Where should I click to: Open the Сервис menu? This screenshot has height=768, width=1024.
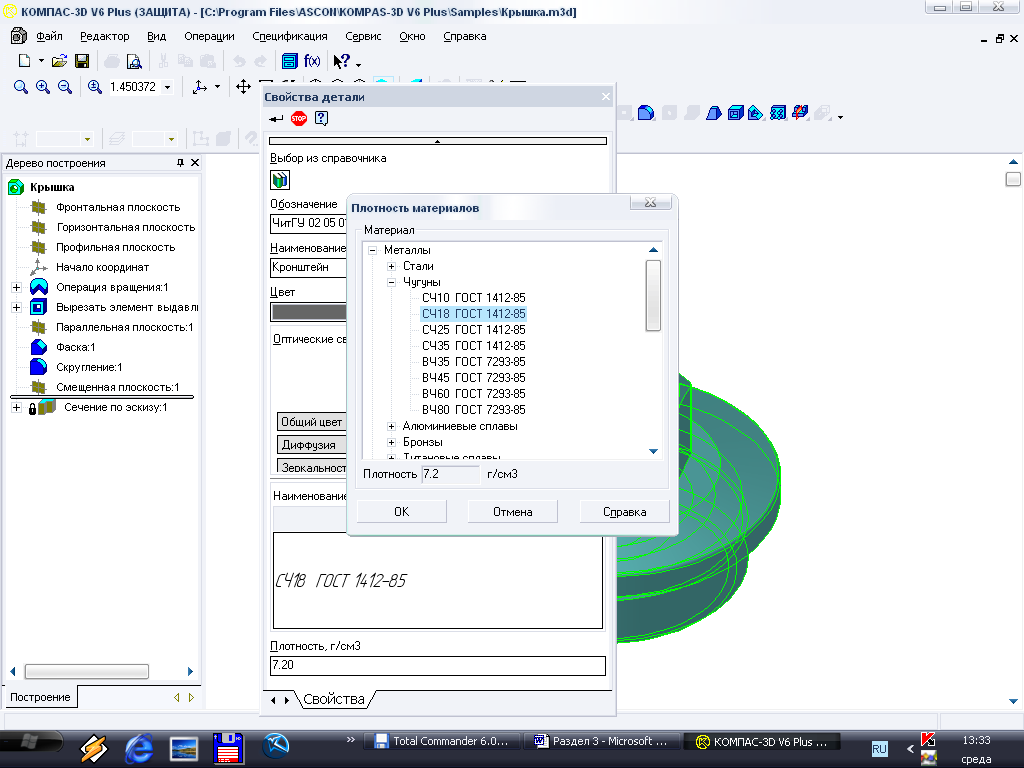coord(363,37)
